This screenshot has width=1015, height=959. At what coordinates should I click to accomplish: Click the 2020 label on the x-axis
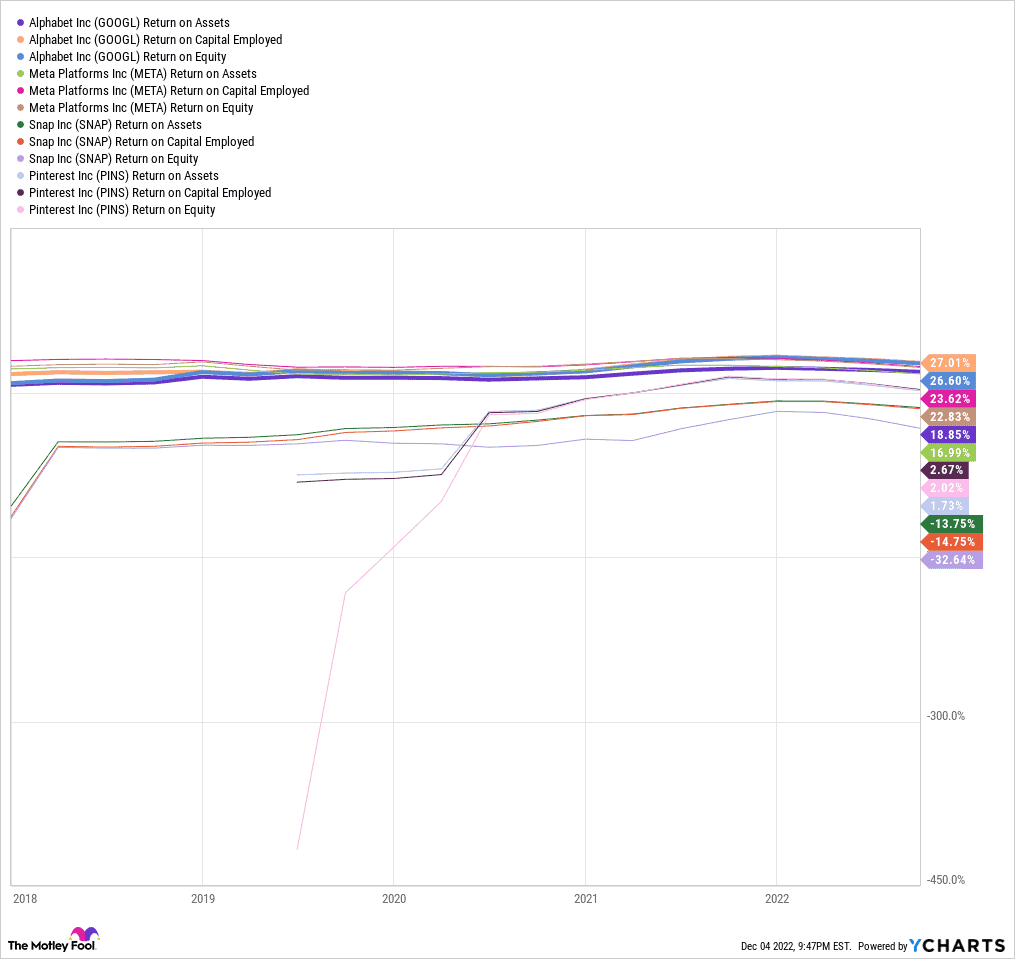(393, 899)
